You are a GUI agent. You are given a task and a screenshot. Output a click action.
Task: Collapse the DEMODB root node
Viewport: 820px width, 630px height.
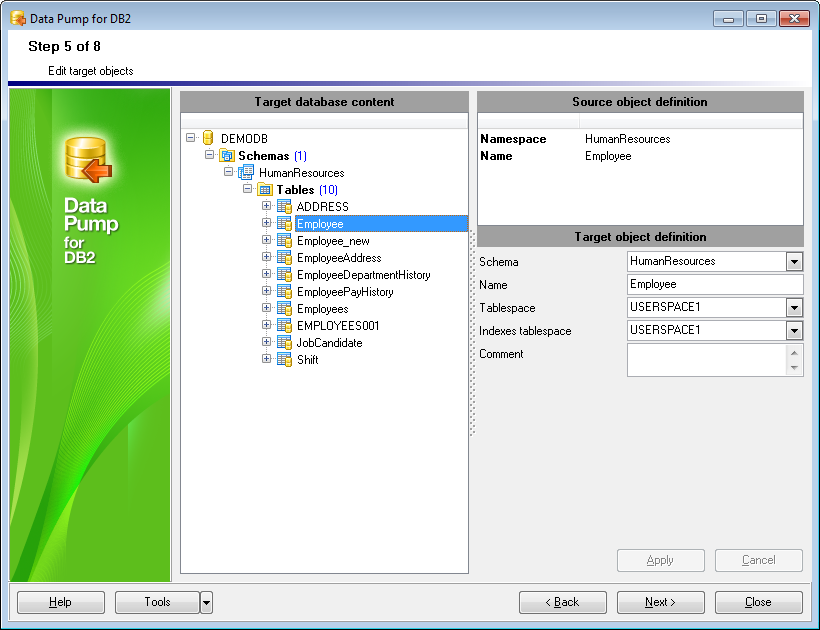[x=191, y=139]
